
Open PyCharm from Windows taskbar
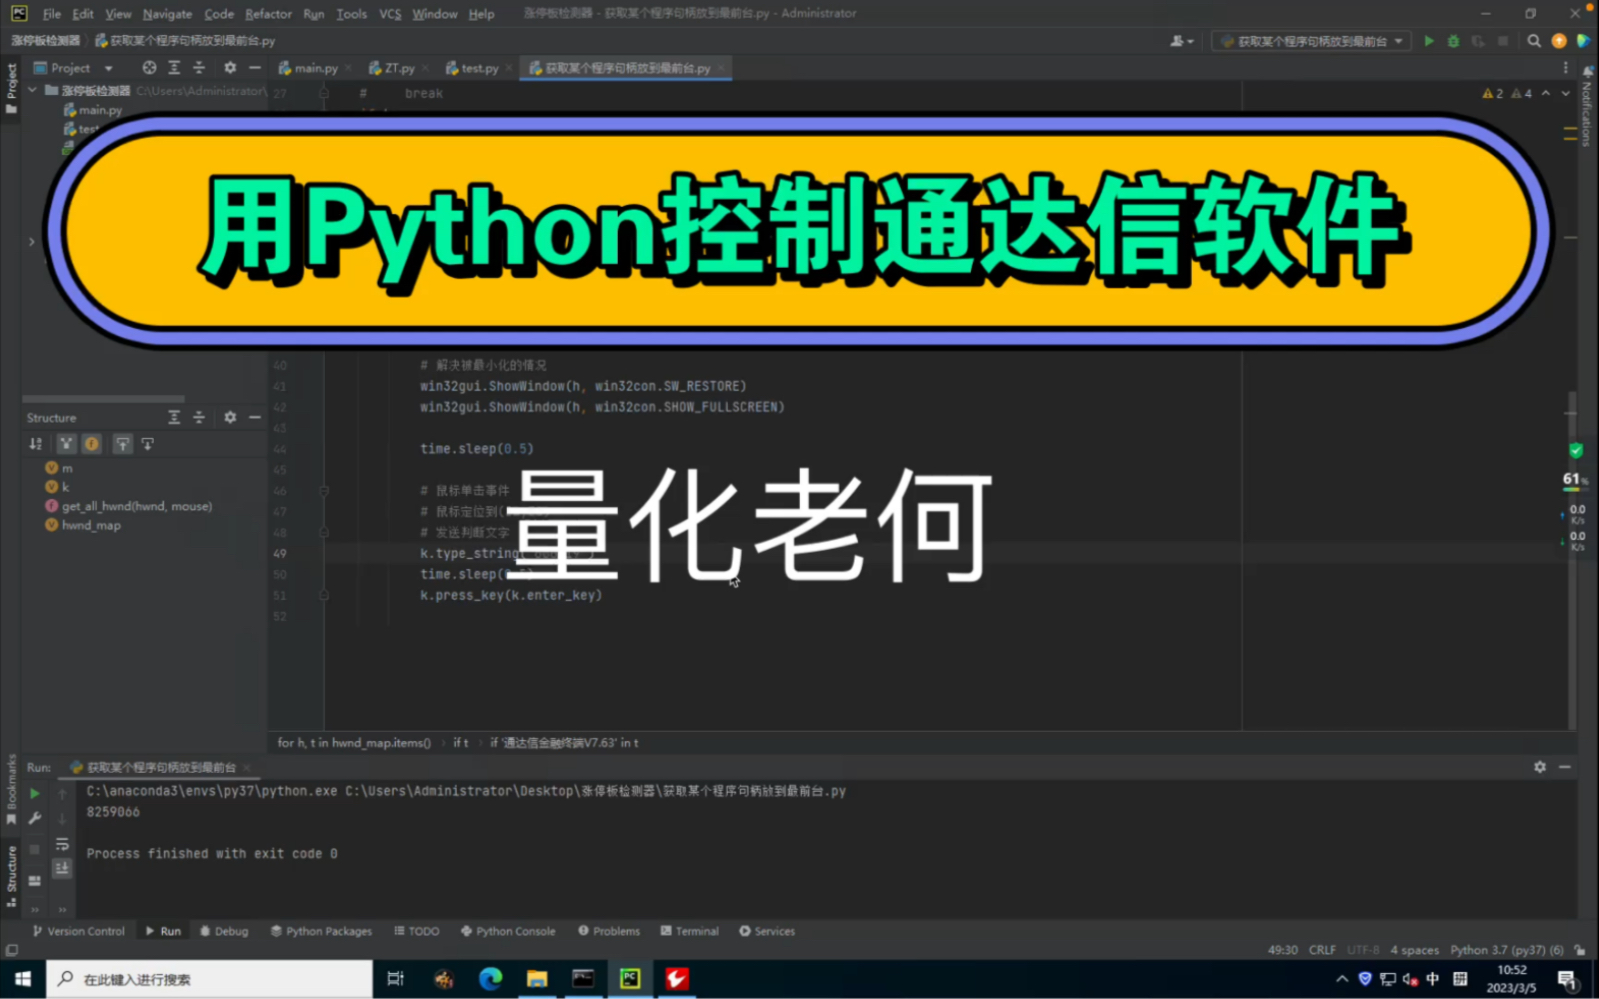click(630, 979)
